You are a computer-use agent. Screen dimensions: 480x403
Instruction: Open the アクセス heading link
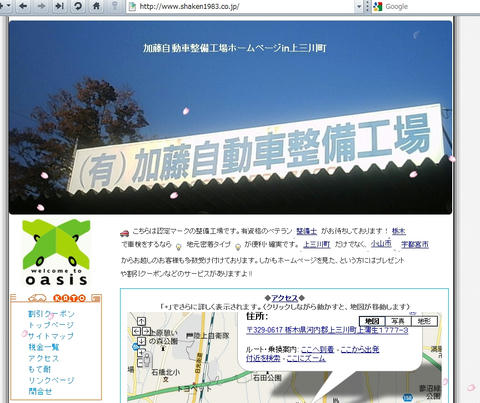point(284,298)
